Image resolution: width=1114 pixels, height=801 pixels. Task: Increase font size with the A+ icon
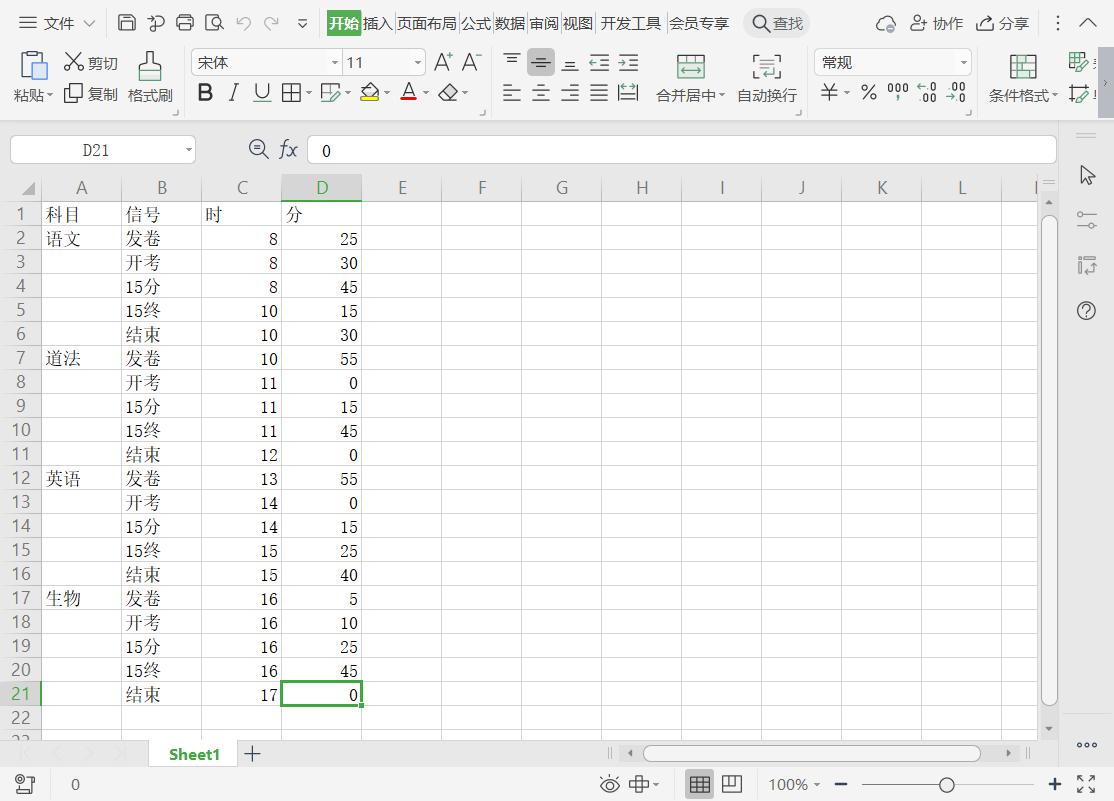444,63
